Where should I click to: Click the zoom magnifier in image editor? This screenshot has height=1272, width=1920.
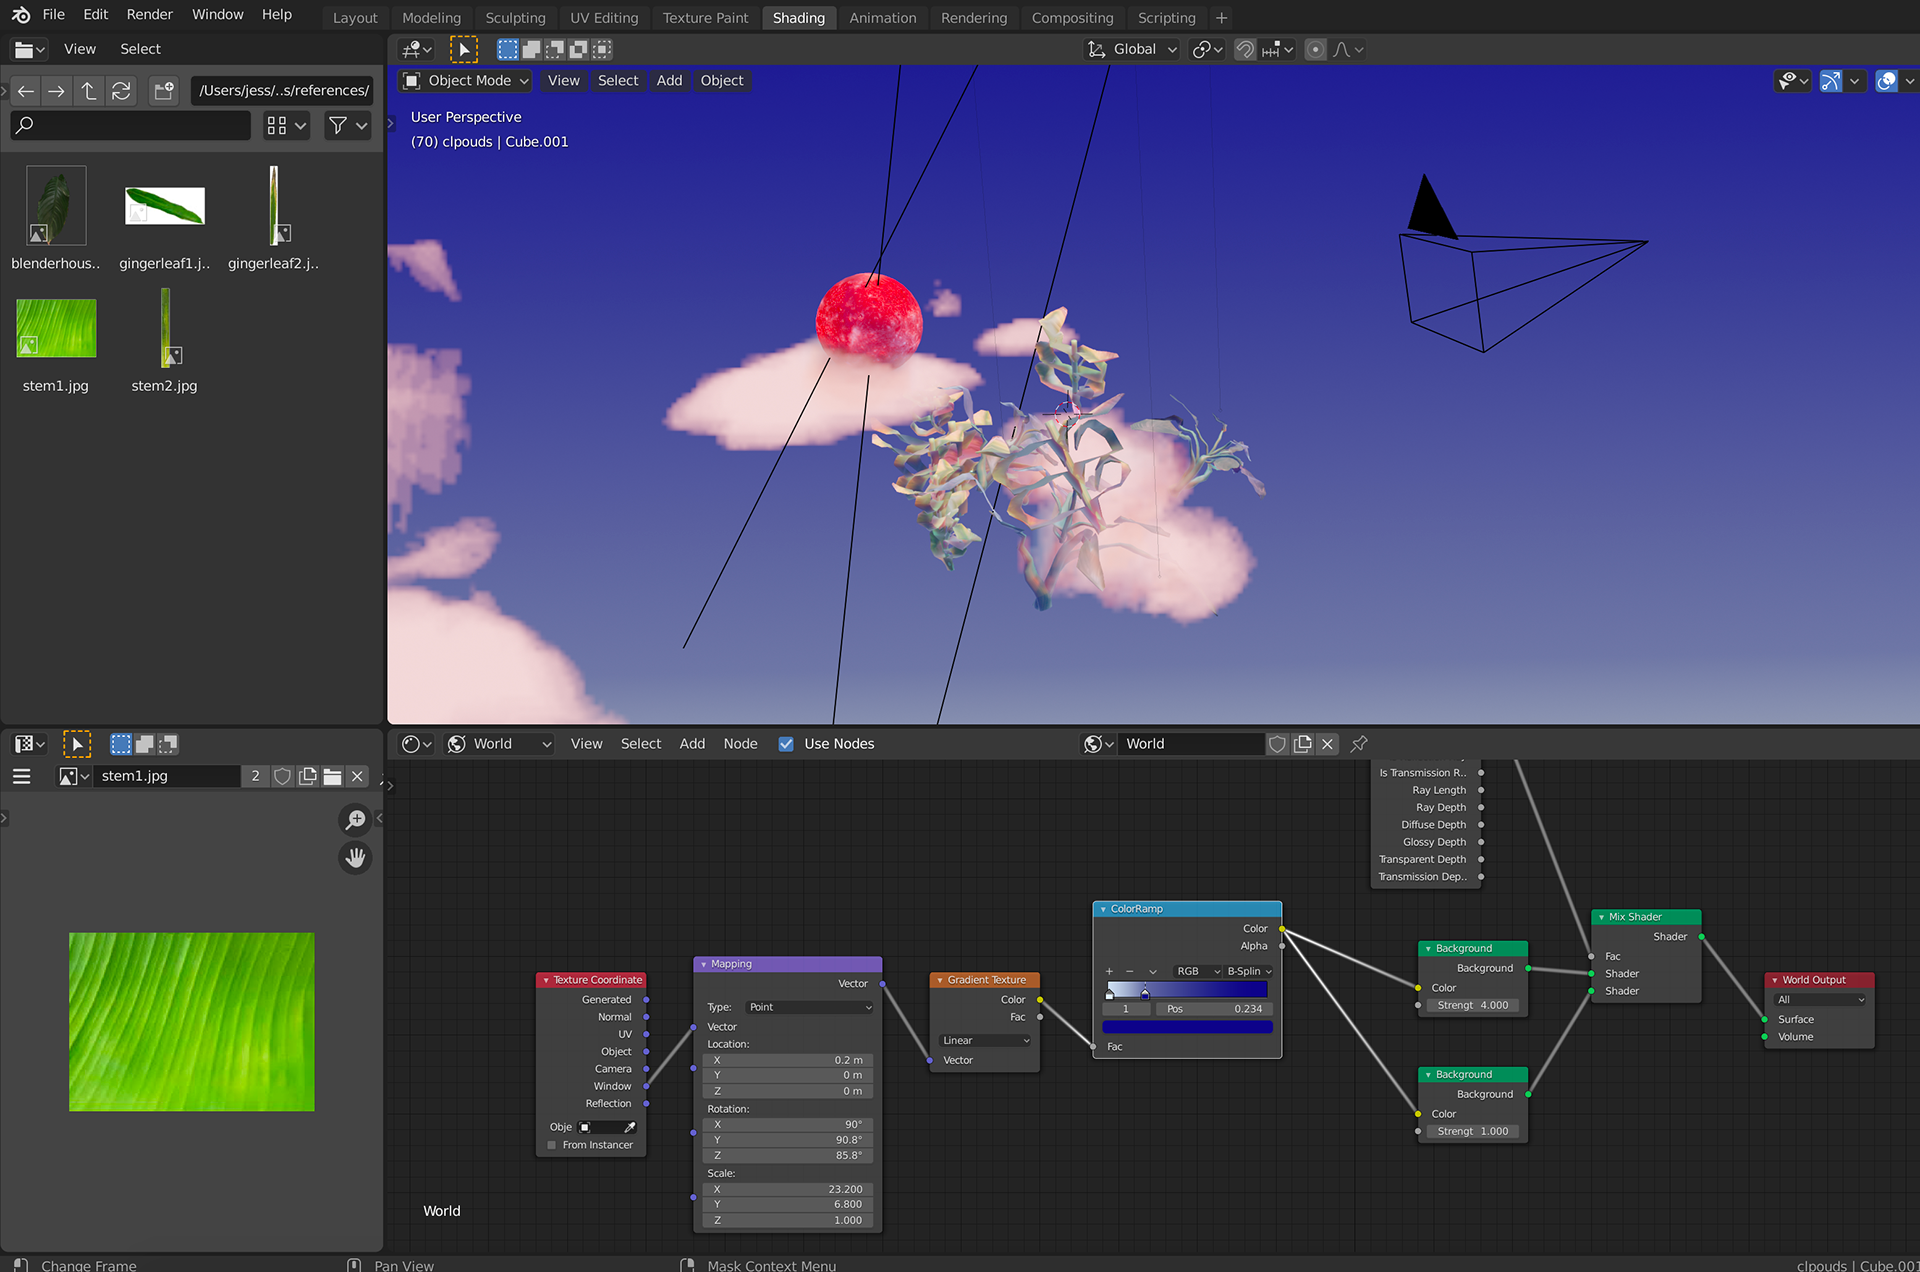(355, 820)
